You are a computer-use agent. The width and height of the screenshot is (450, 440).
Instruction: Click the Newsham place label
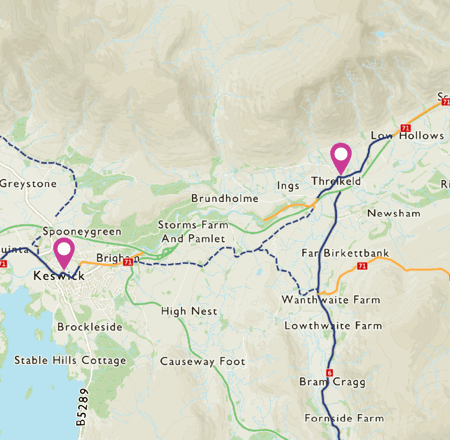(394, 213)
